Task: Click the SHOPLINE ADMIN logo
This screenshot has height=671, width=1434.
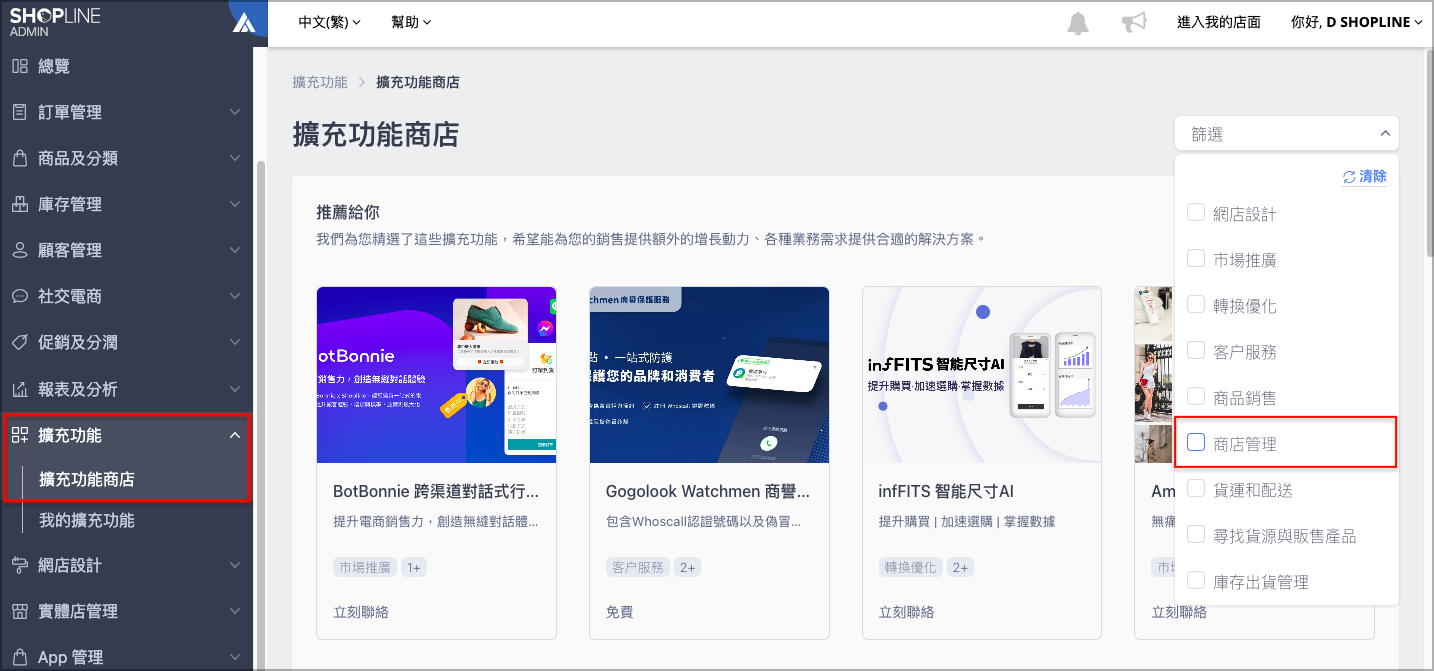Action: pyautogui.click(x=55, y=22)
